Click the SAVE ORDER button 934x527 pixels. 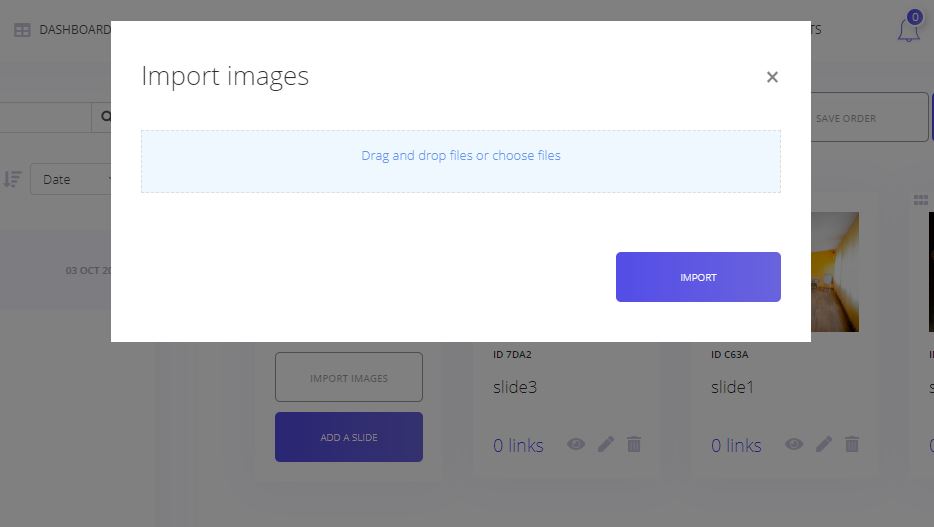(x=869, y=117)
